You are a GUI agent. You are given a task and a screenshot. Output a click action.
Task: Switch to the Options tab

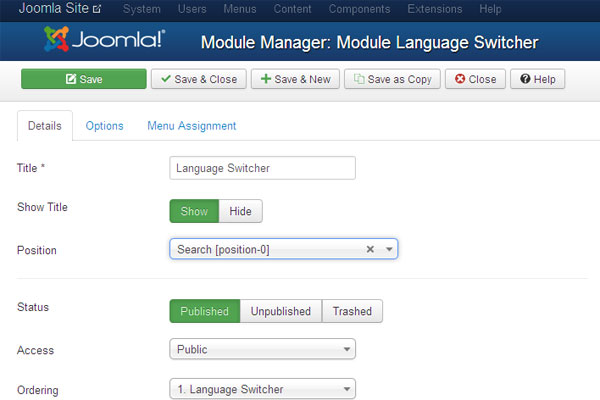(x=104, y=126)
